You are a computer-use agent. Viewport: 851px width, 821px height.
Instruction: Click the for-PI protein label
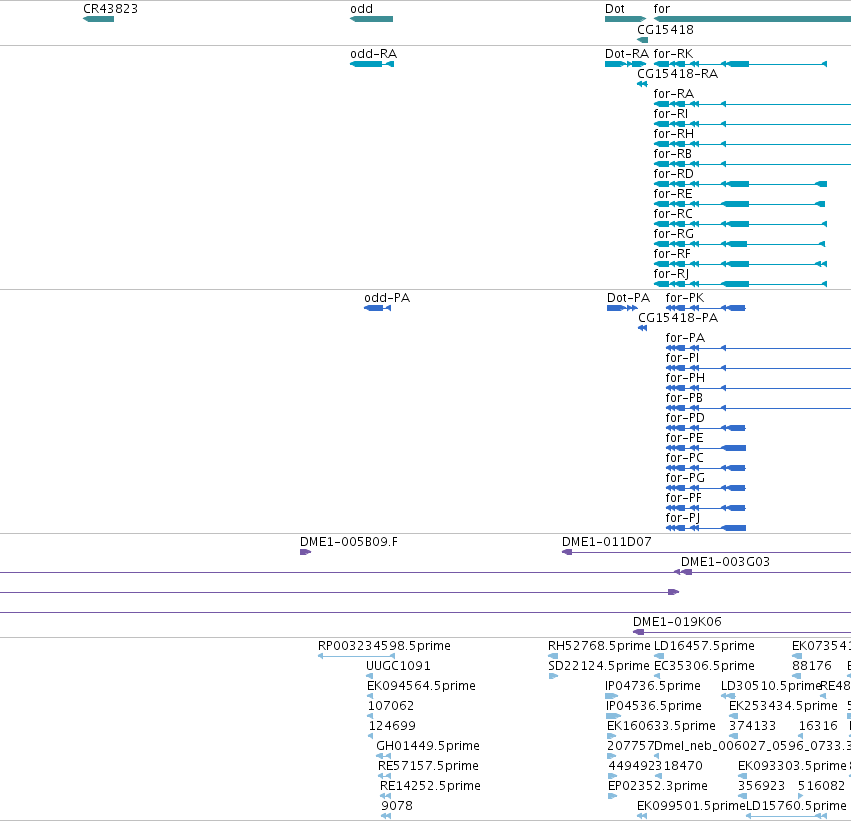(x=682, y=358)
